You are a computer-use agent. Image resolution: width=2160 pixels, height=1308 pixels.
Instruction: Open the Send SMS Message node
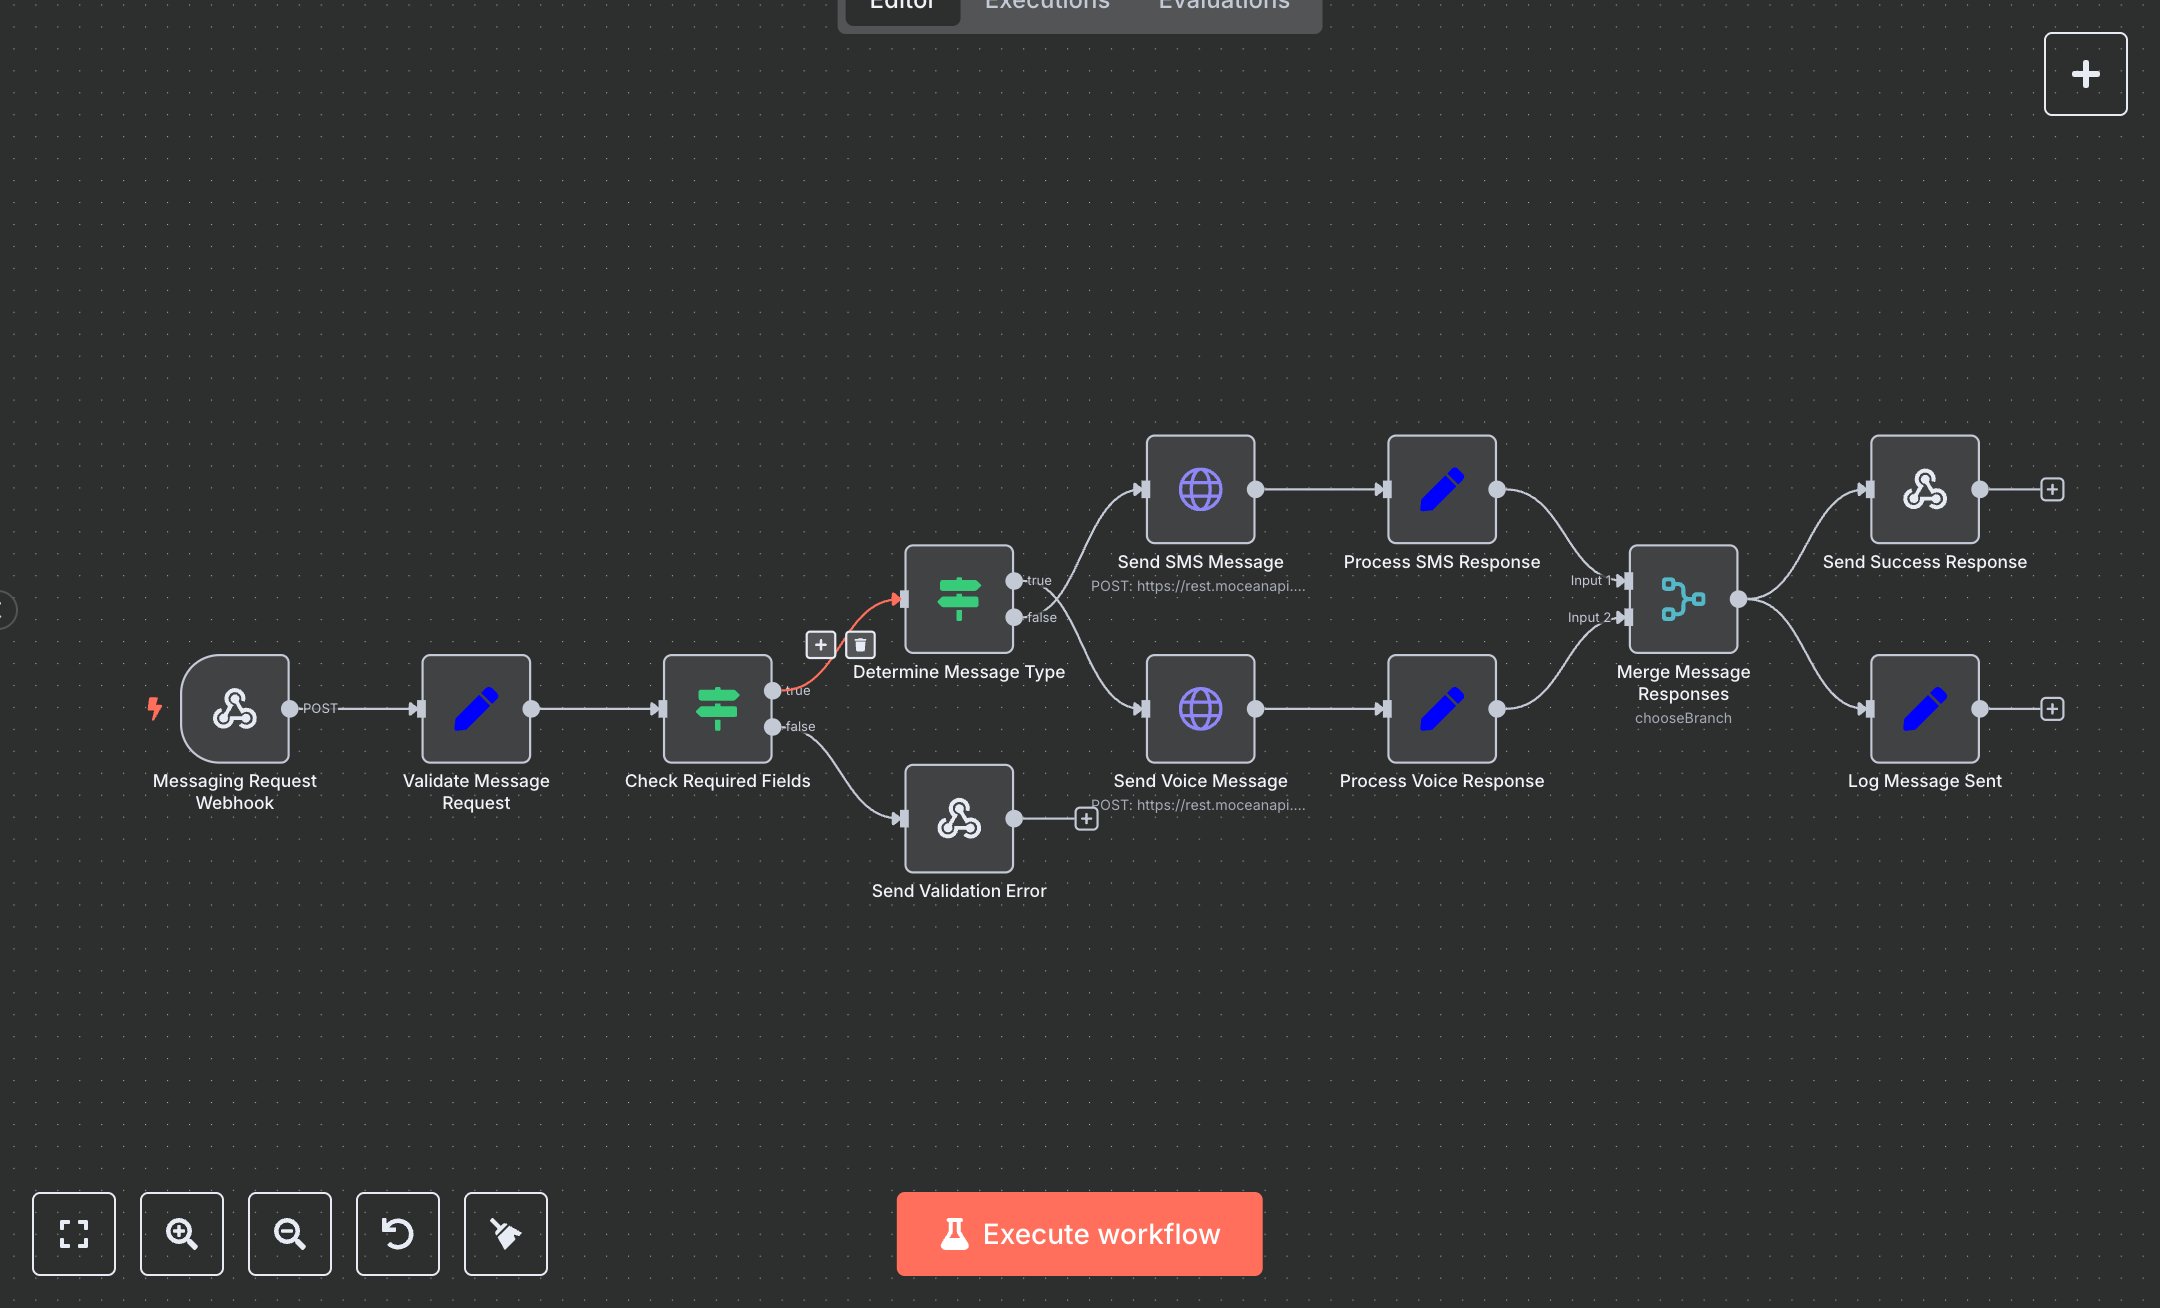tap(1200, 489)
